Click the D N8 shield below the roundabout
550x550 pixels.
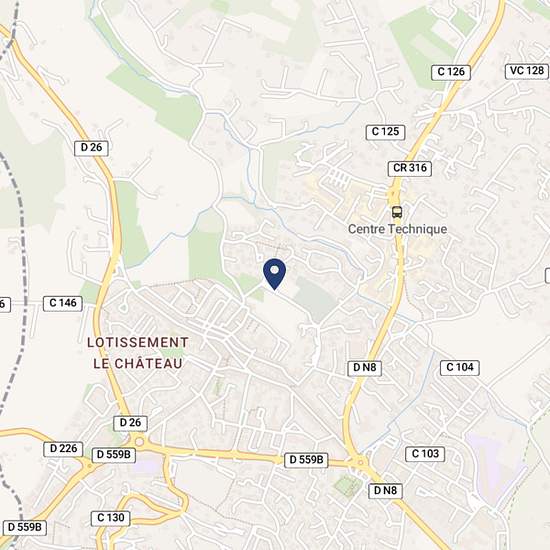(x=385, y=491)
